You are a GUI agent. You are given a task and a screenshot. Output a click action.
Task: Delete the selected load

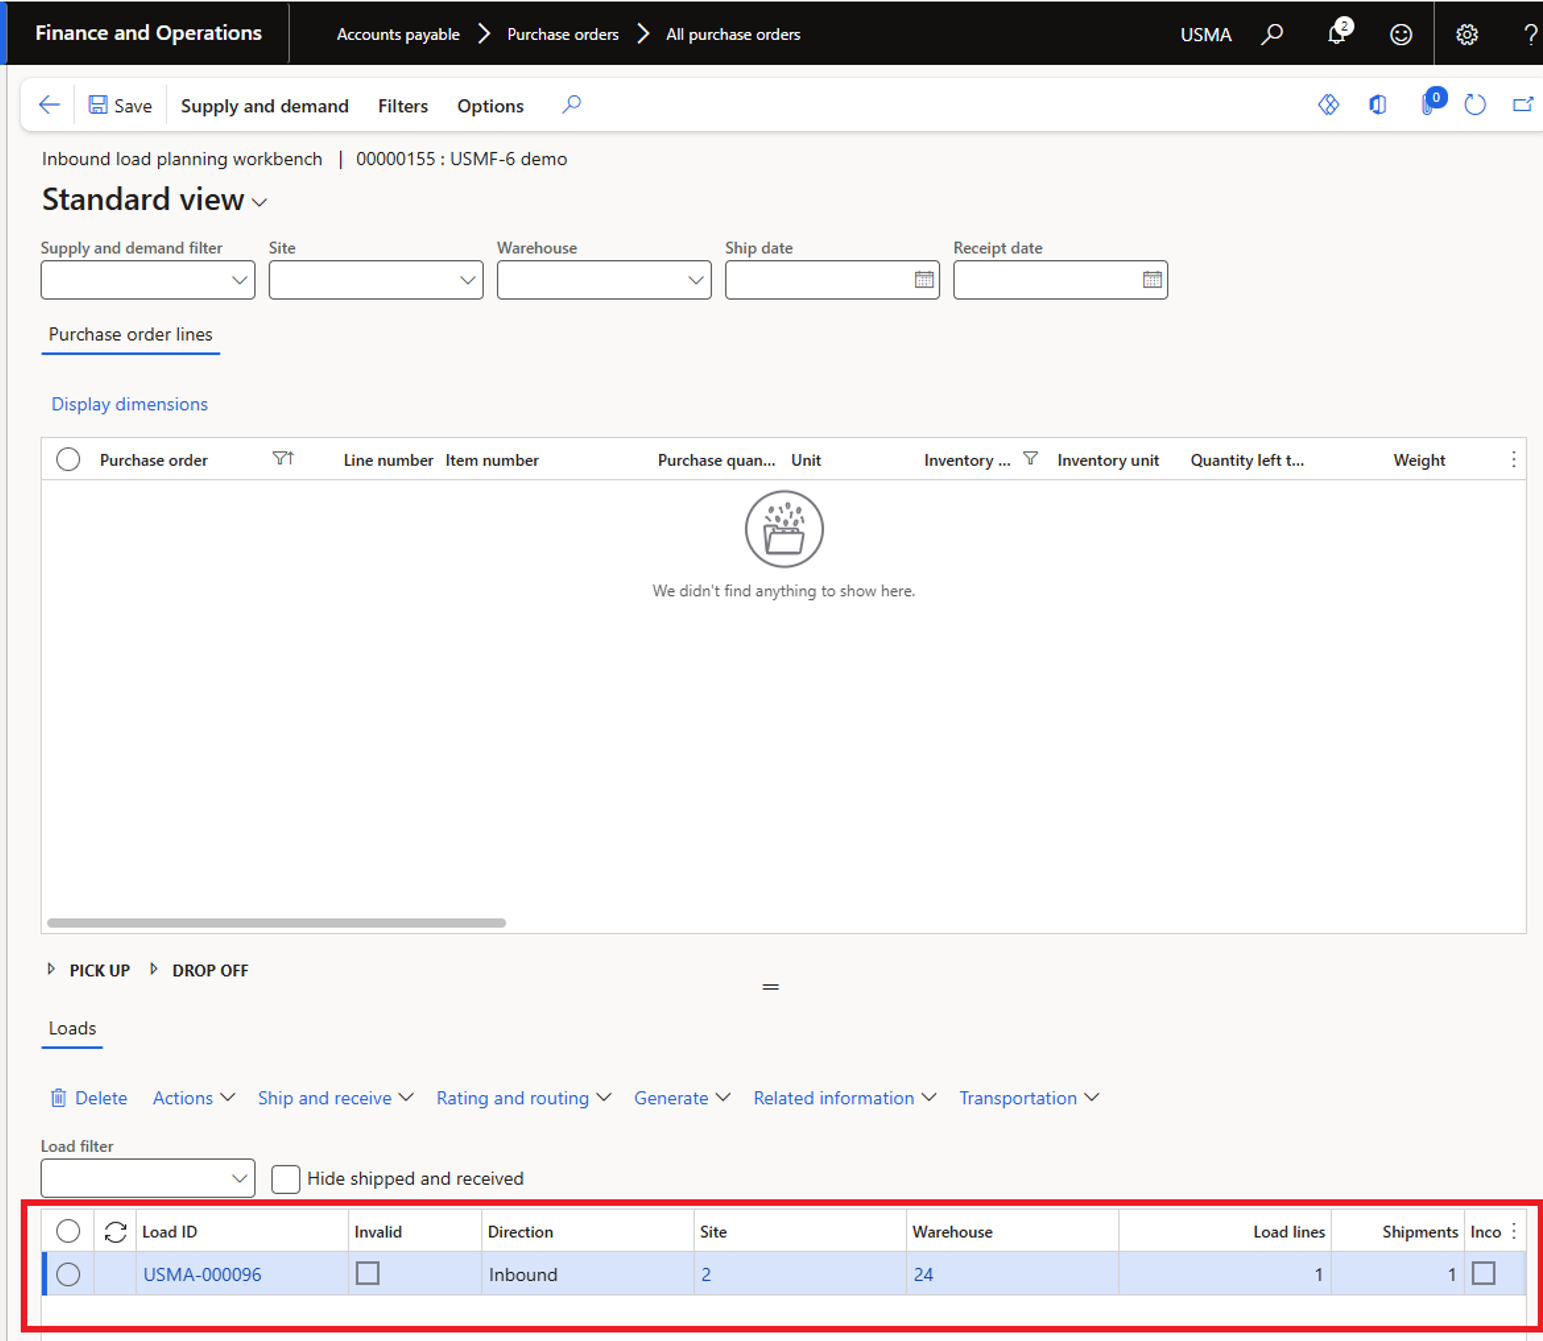pyautogui.click(x=89, y=1098)
